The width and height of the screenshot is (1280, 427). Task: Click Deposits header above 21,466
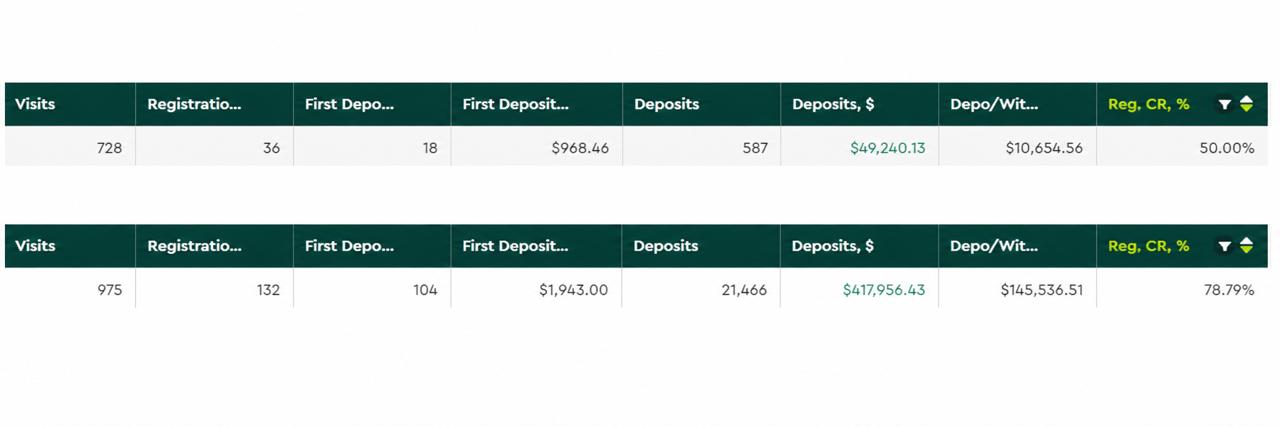click(667, 246)
